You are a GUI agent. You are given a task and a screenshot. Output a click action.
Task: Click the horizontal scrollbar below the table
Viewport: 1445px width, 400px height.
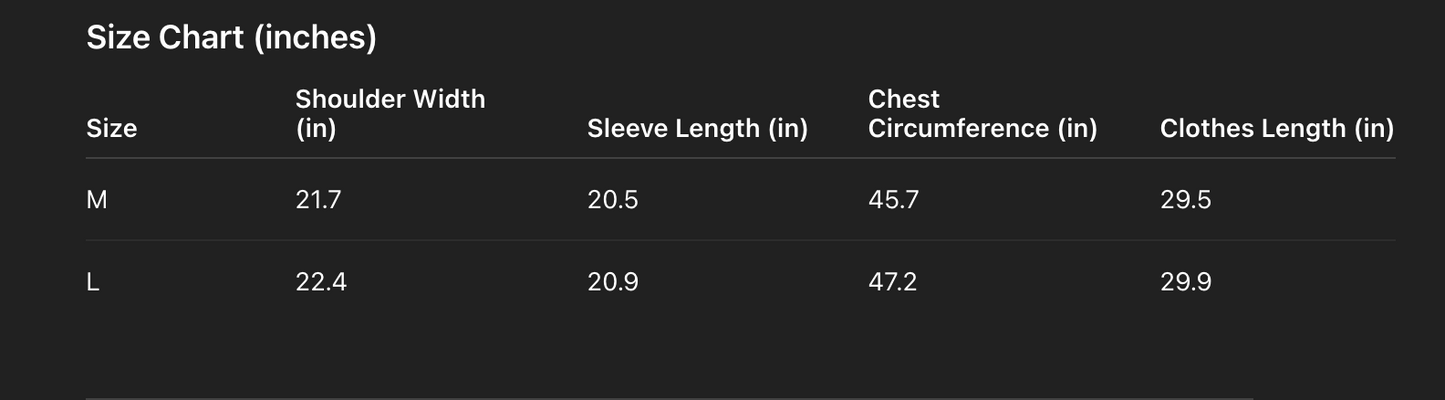click(668, 397)
